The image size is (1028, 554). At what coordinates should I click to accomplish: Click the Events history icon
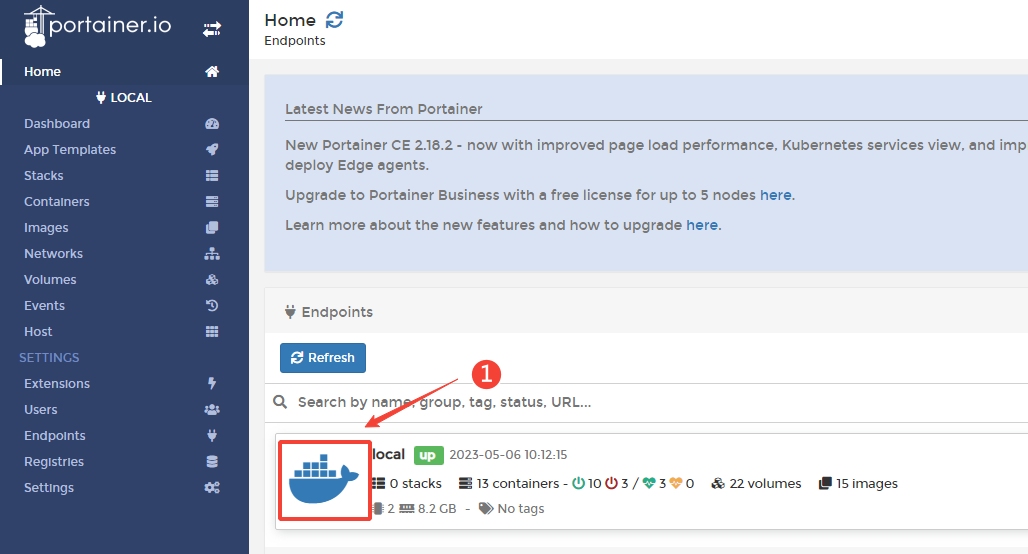point(212,306)
